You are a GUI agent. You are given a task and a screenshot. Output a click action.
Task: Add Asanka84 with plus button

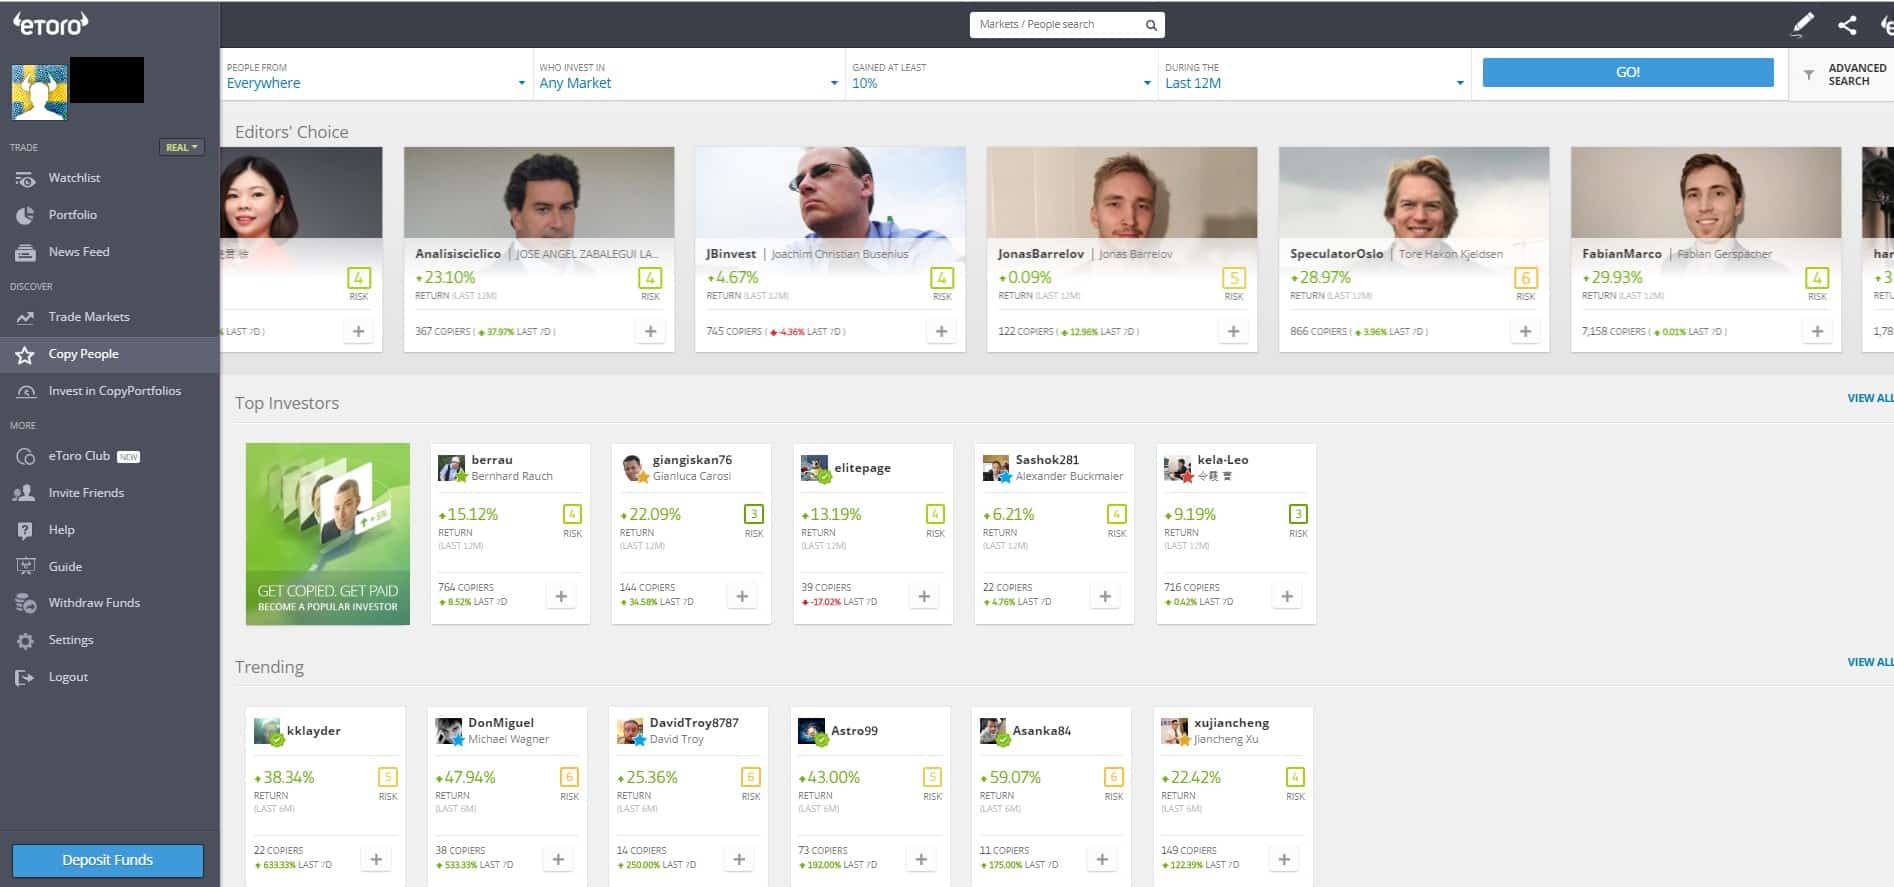tap(1102, 859)
